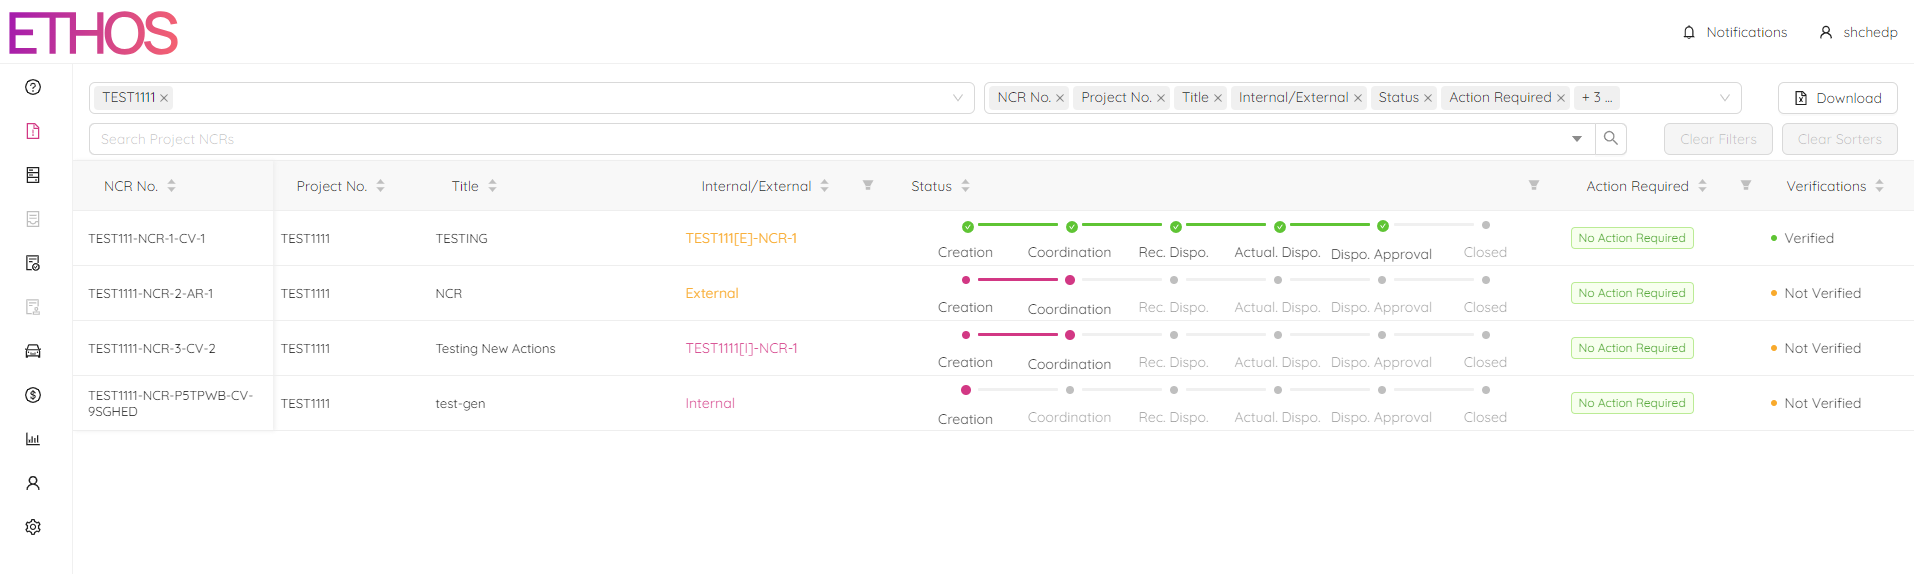The height and width of the screenshot is (574, 1914).
Task: Sort the table by Verifications header
Action: (1826, 186)
